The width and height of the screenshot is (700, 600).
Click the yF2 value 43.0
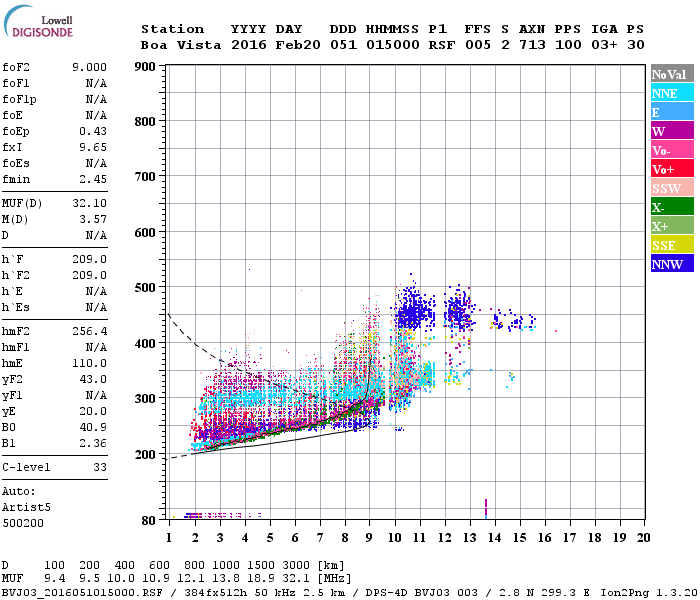(x=93, y=379)
